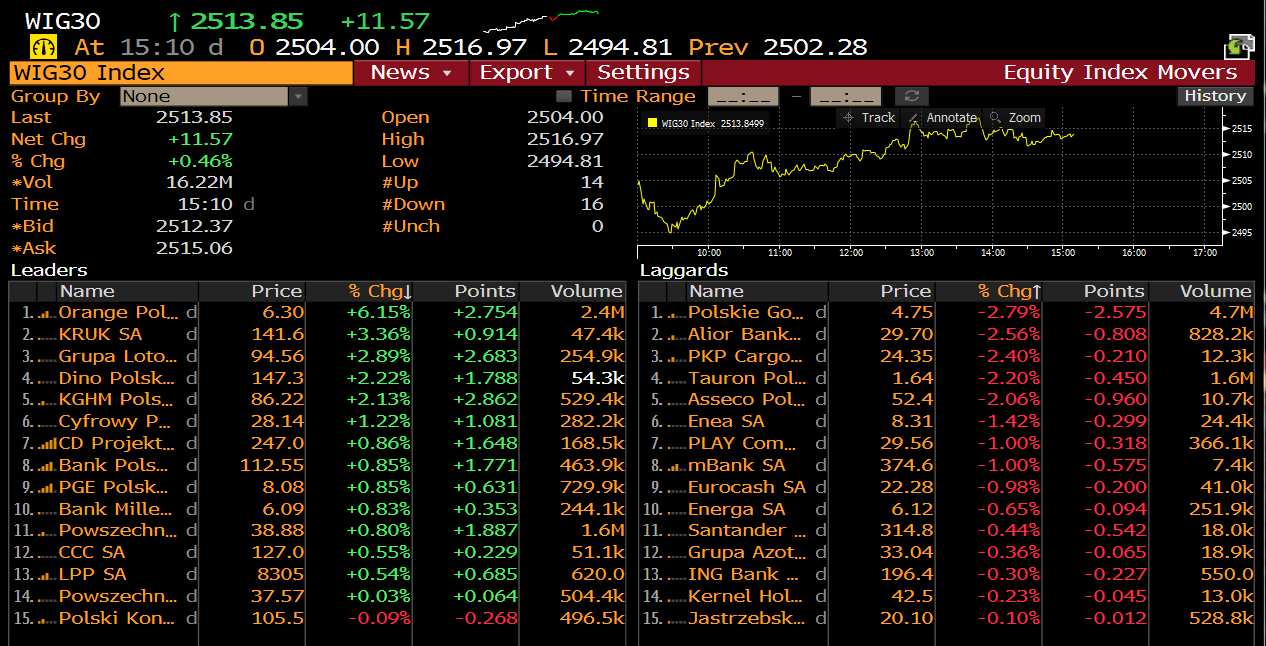Click the bar chart icon beside Polskie Go.. laggard
Viewport: 1266px width, 646px height.
677,313
